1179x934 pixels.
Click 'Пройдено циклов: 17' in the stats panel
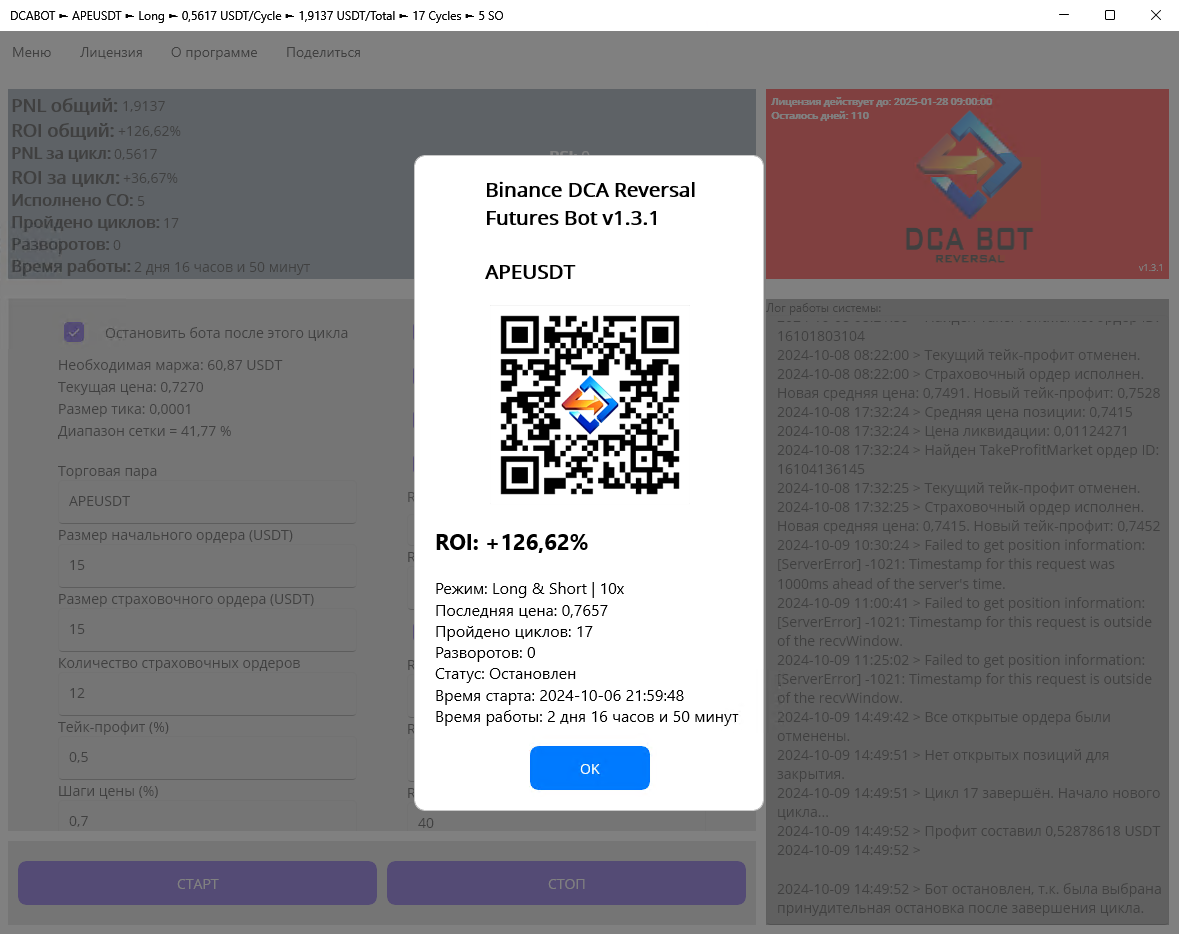(x=95, y=223)
